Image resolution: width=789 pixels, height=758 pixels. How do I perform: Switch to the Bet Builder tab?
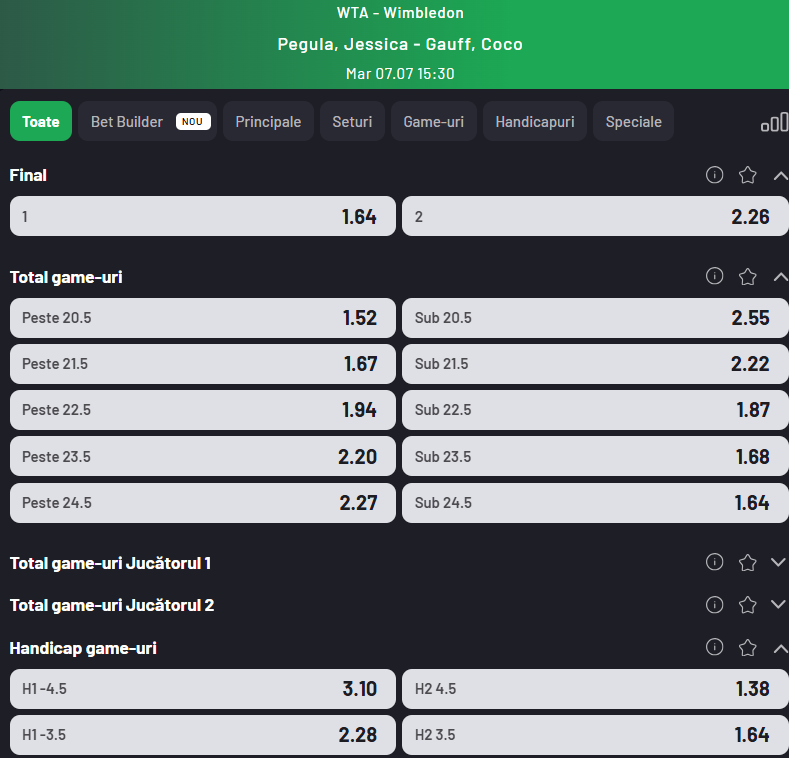coord(147,121)
